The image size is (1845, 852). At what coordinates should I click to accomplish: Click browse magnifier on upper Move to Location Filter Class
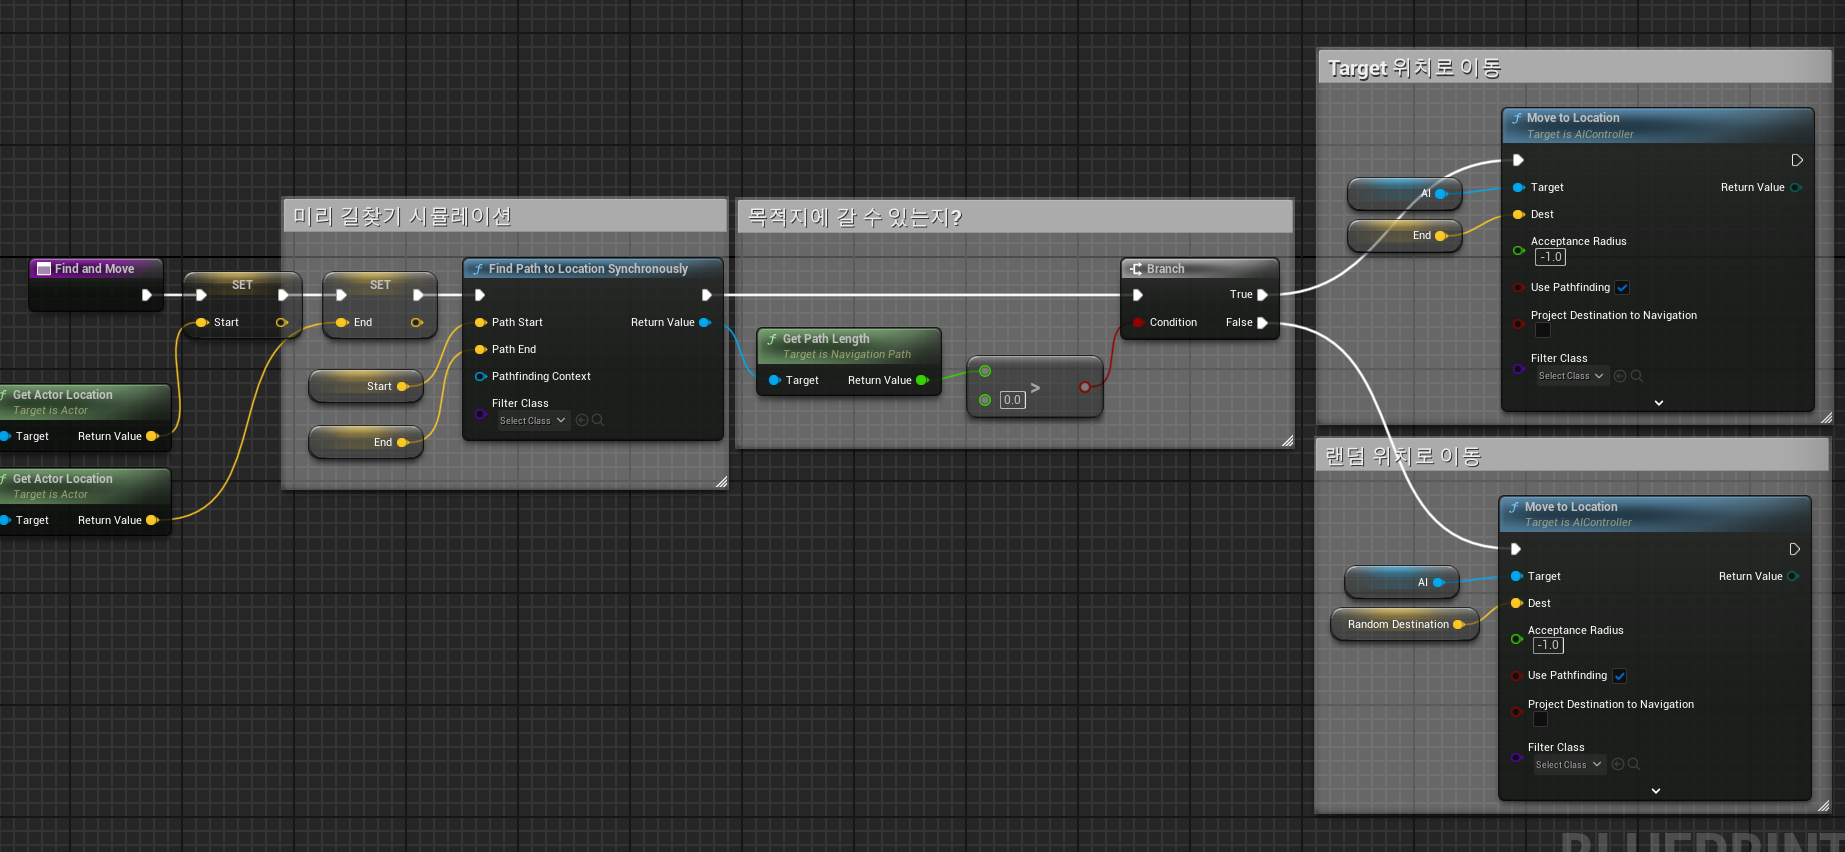pyautogui.click(x=1637, y=376)
